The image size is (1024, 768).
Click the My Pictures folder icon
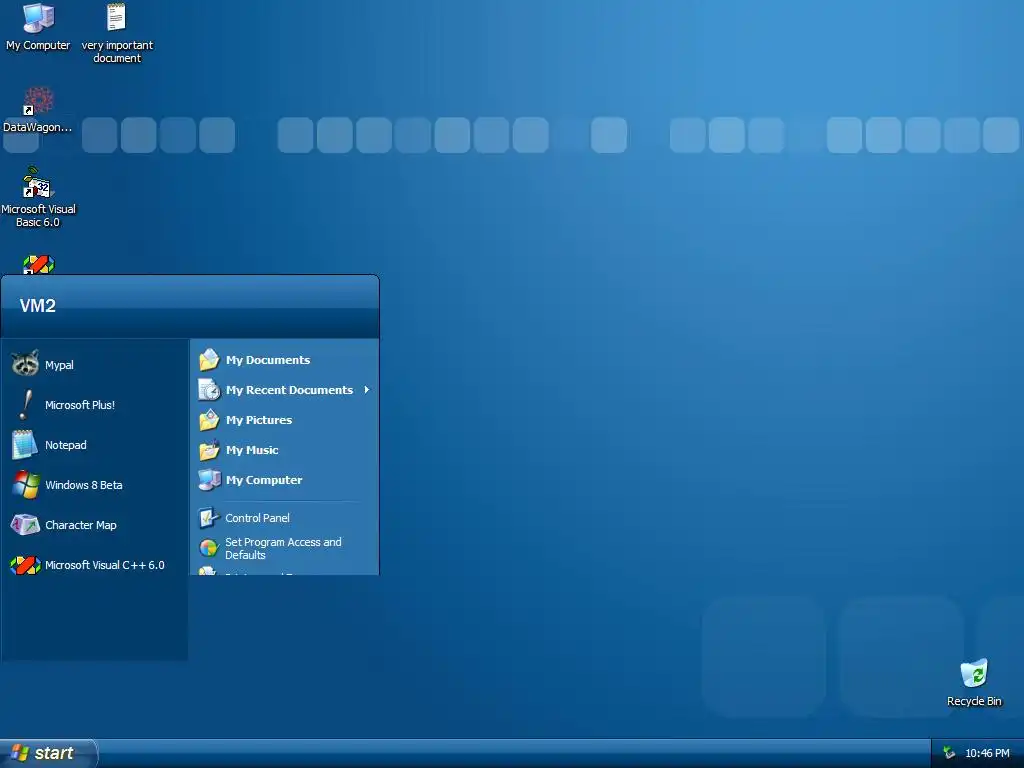(x=209, y=420)
